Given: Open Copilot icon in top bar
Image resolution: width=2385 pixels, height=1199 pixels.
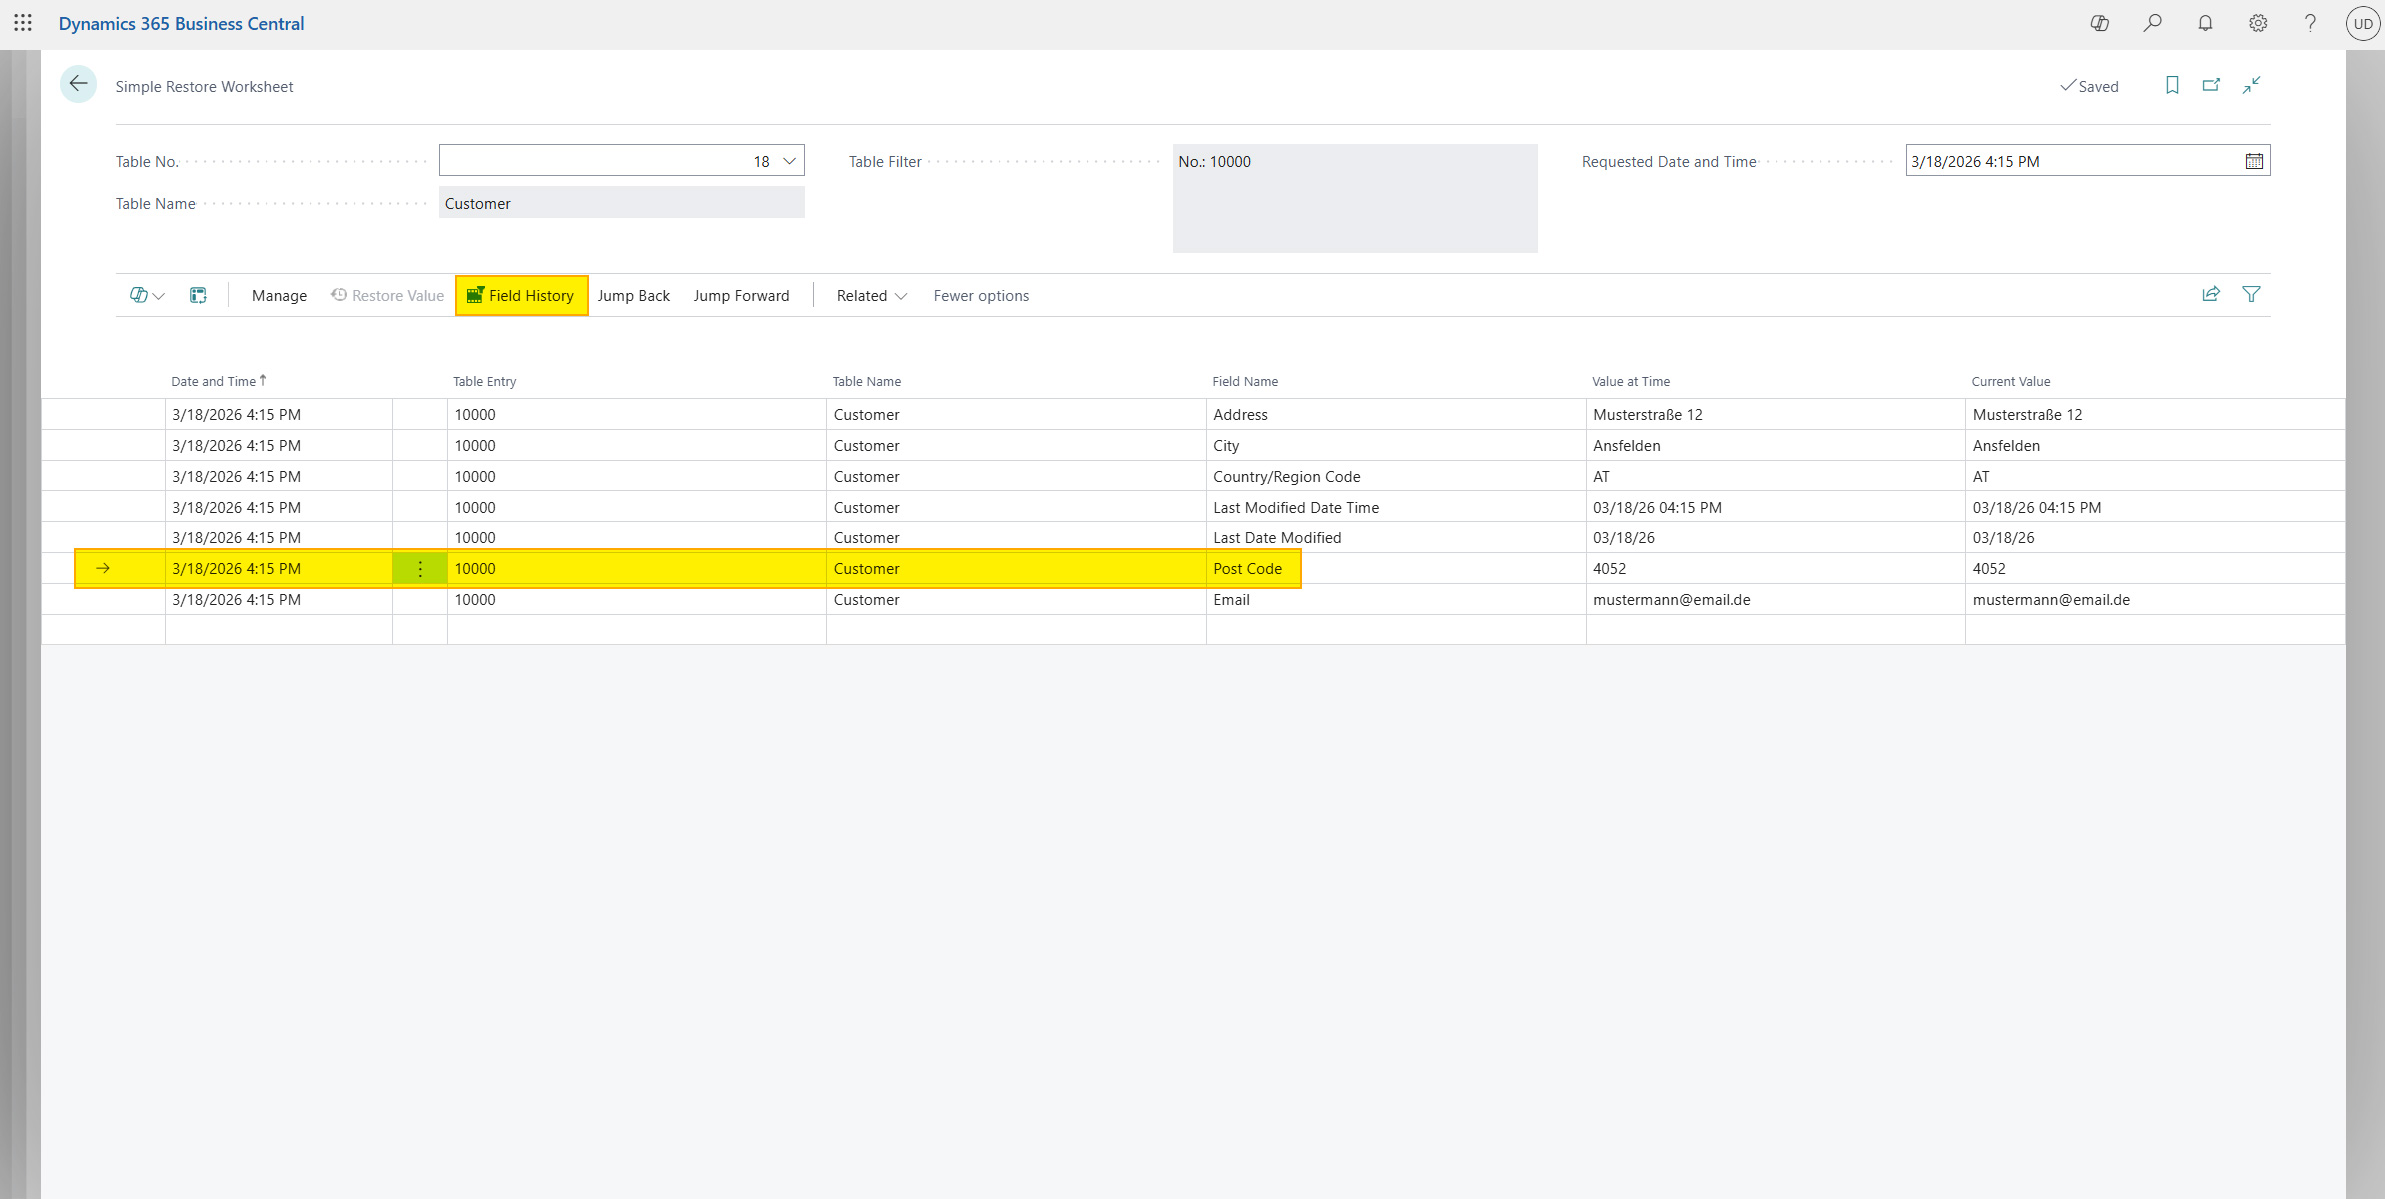Looking at the screenshot, I should pos(2099,23).
